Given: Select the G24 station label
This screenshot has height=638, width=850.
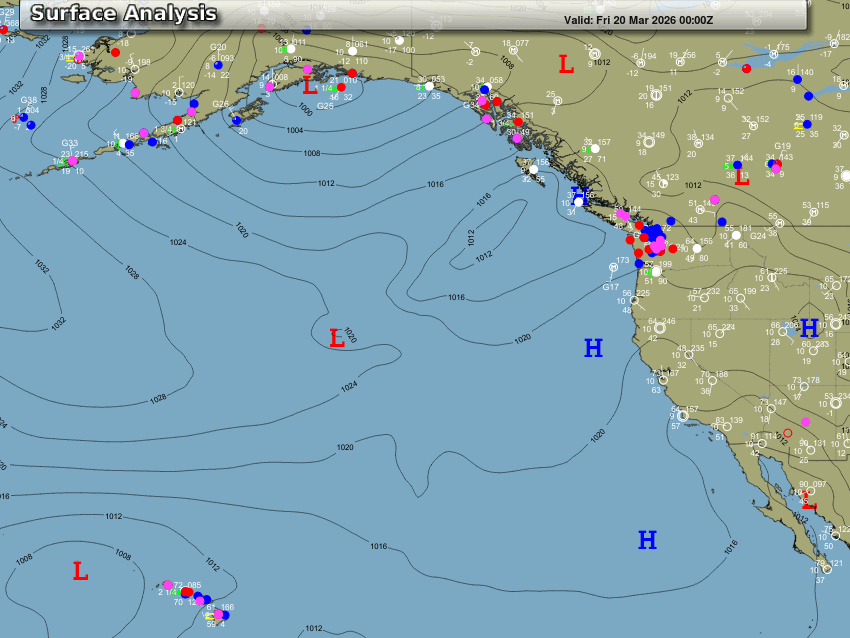Looking at the screenshot, I should 758,237.
